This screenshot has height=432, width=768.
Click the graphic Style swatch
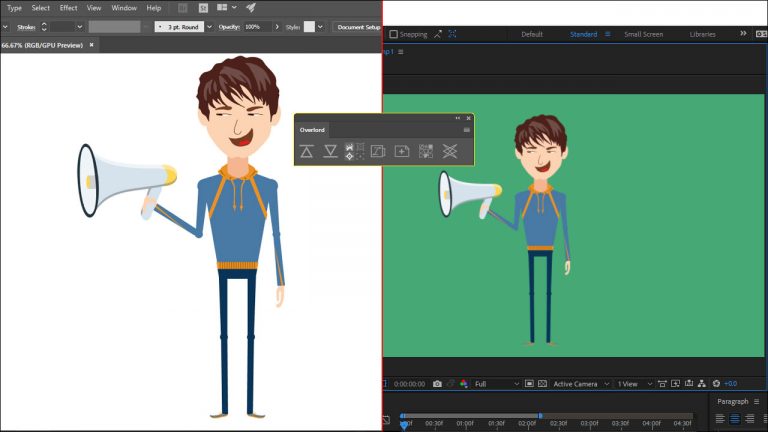tap(309, 26)
